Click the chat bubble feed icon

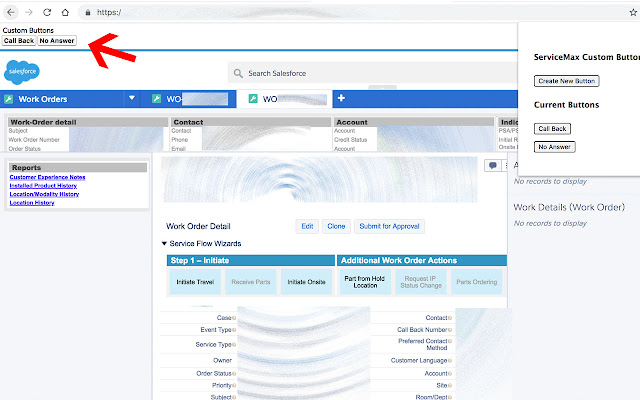click(493, 165)
